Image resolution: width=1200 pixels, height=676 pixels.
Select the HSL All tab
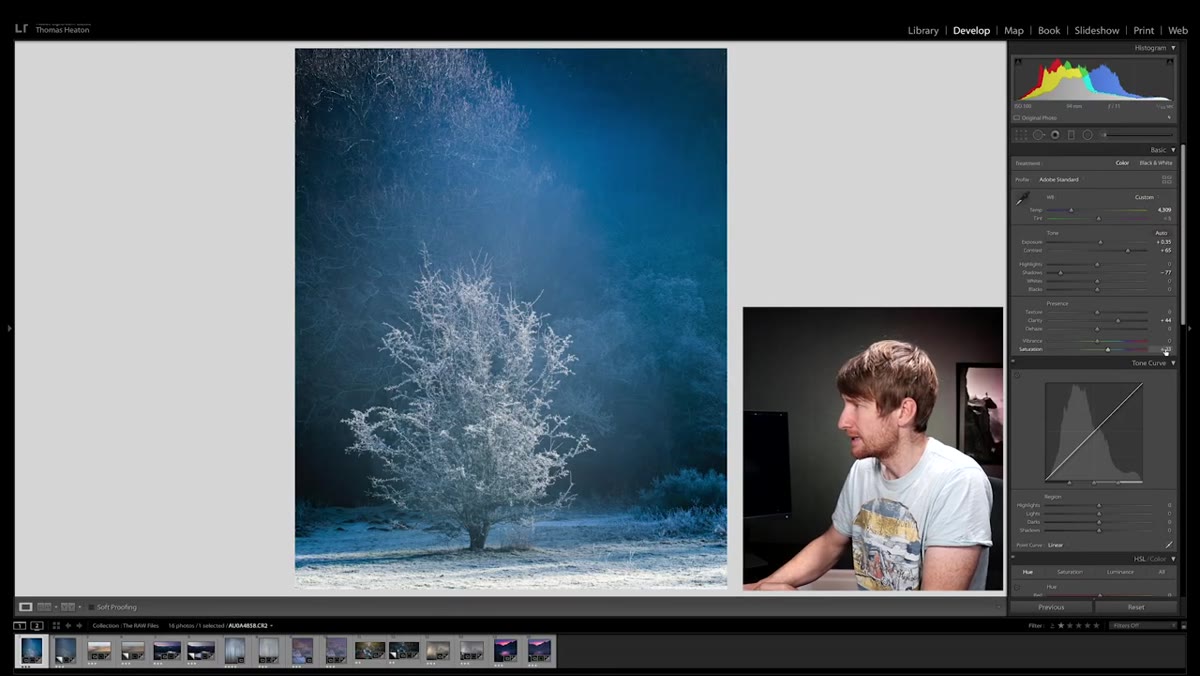point(1161,572)
